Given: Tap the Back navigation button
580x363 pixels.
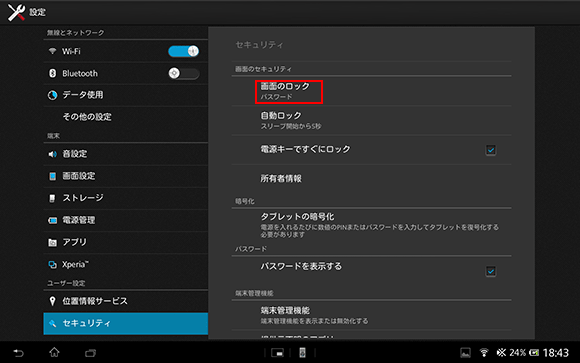Looking at the screenshot, I should [18, 353].
